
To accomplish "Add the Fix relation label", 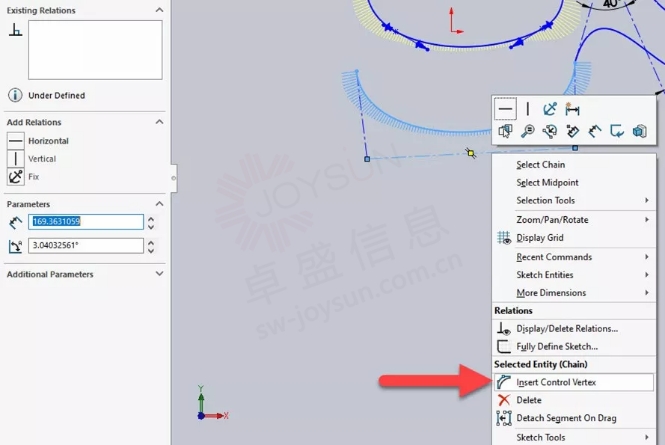I will 34,176.
